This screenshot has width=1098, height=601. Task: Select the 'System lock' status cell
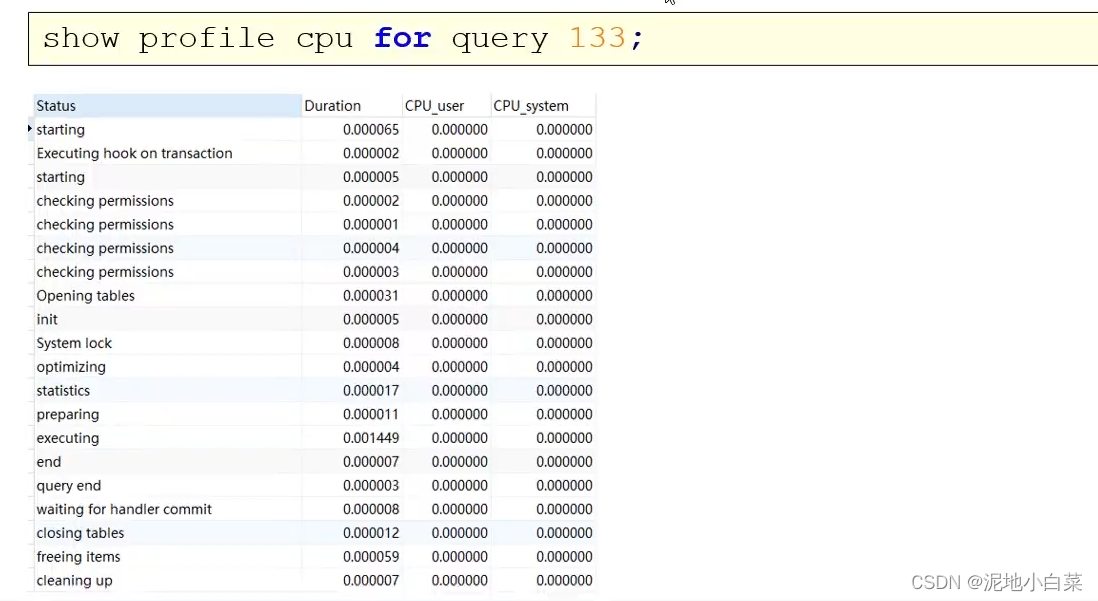click(167, 343)
